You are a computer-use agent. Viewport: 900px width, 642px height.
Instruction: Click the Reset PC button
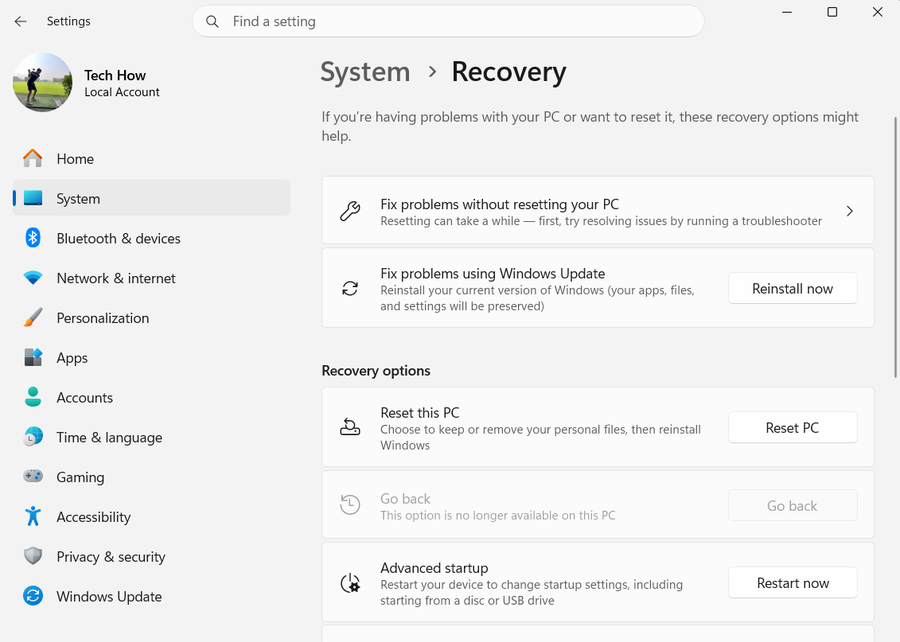point(793,427)
